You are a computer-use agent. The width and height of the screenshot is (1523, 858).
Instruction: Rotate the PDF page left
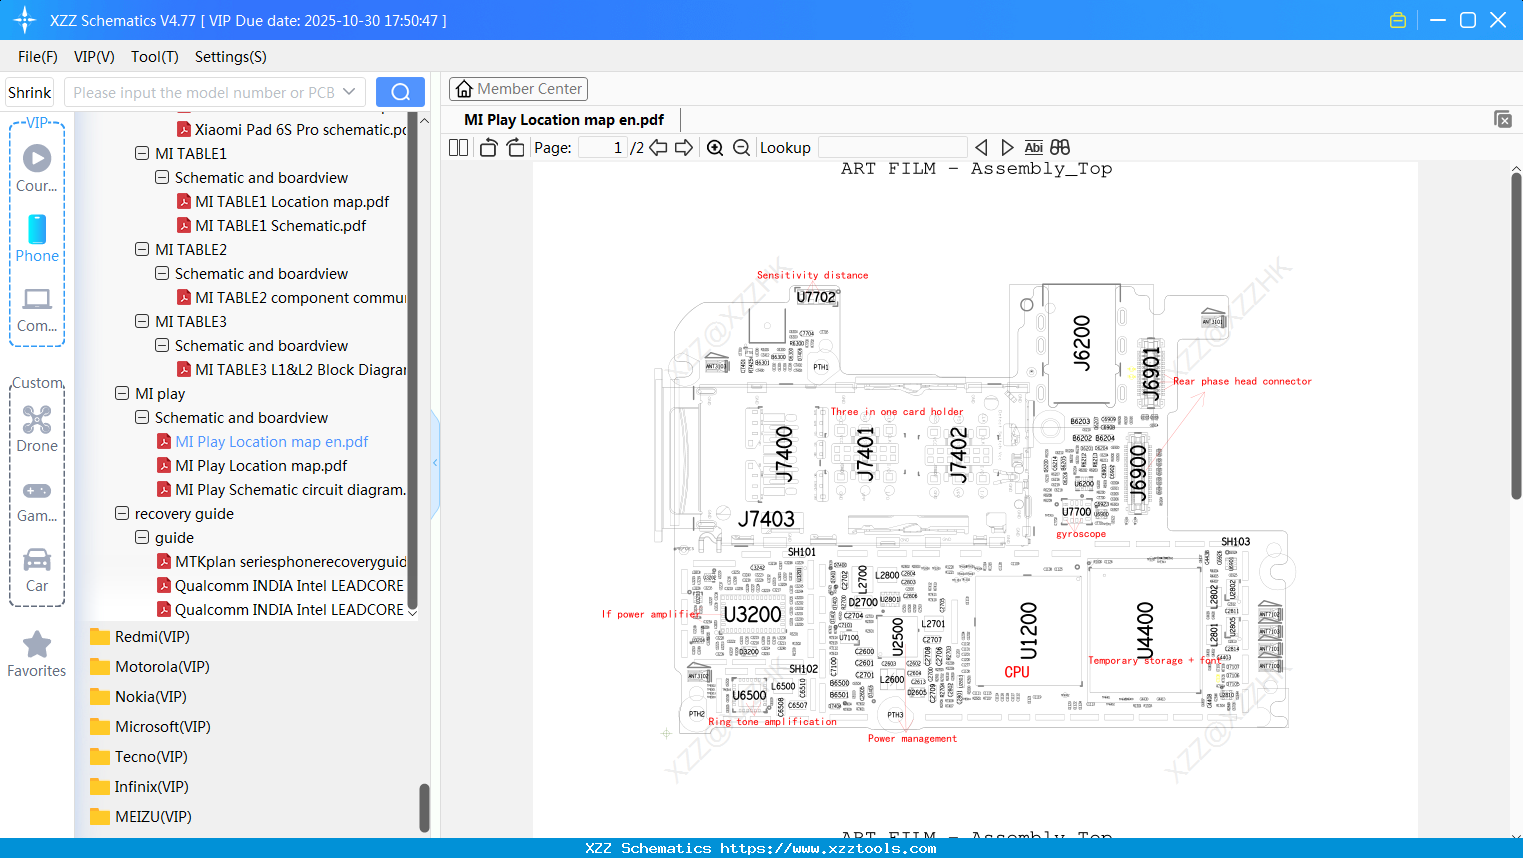click(487, 147)
